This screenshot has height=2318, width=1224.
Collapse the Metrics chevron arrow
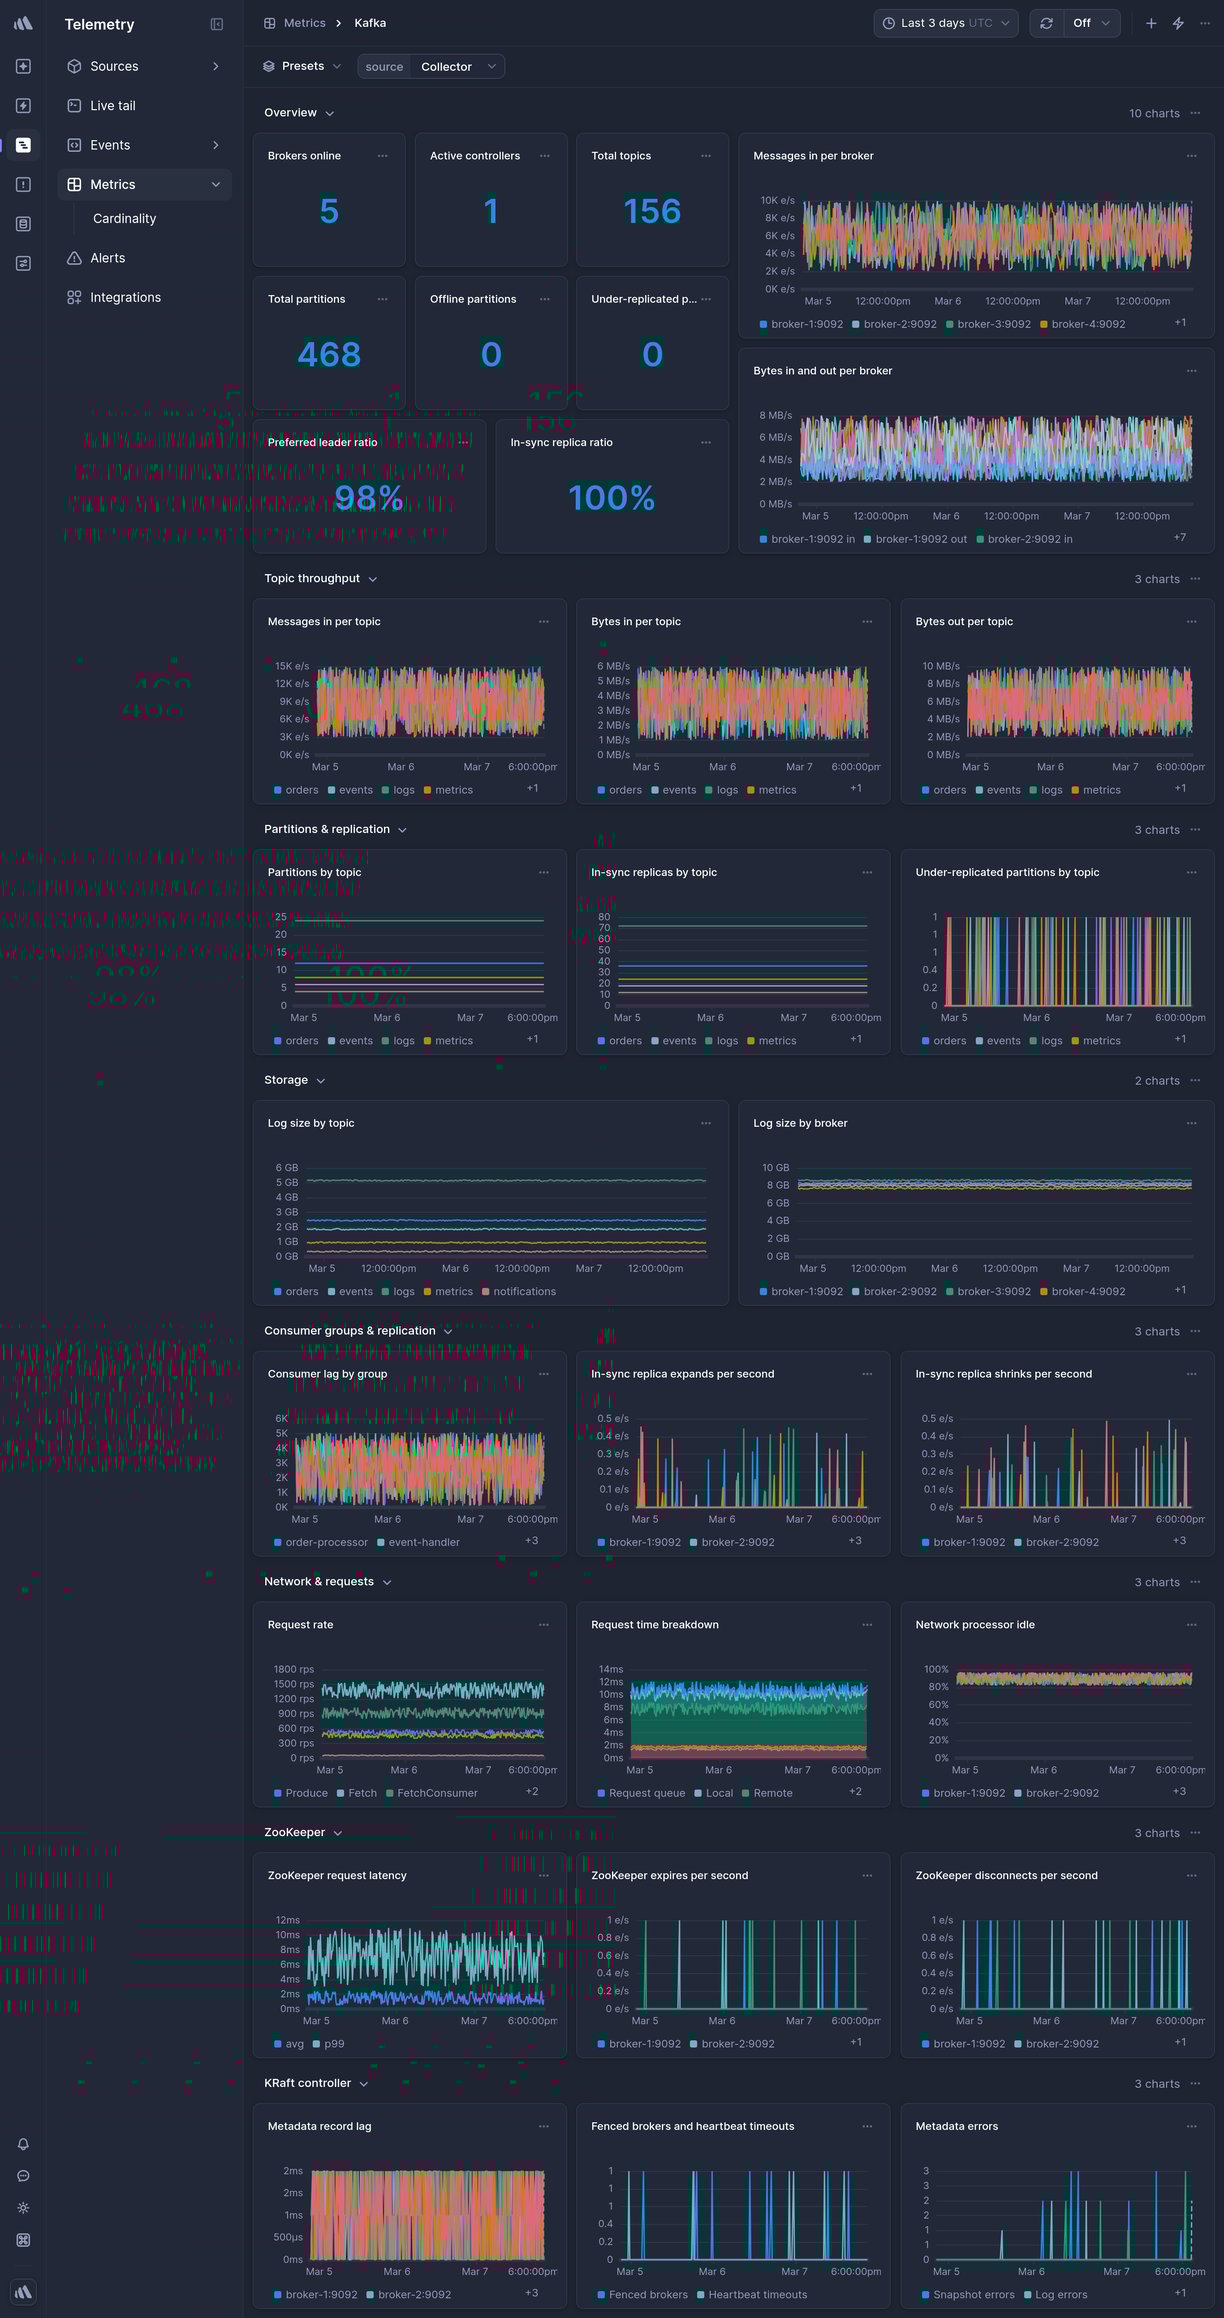(x=216, y=184)
